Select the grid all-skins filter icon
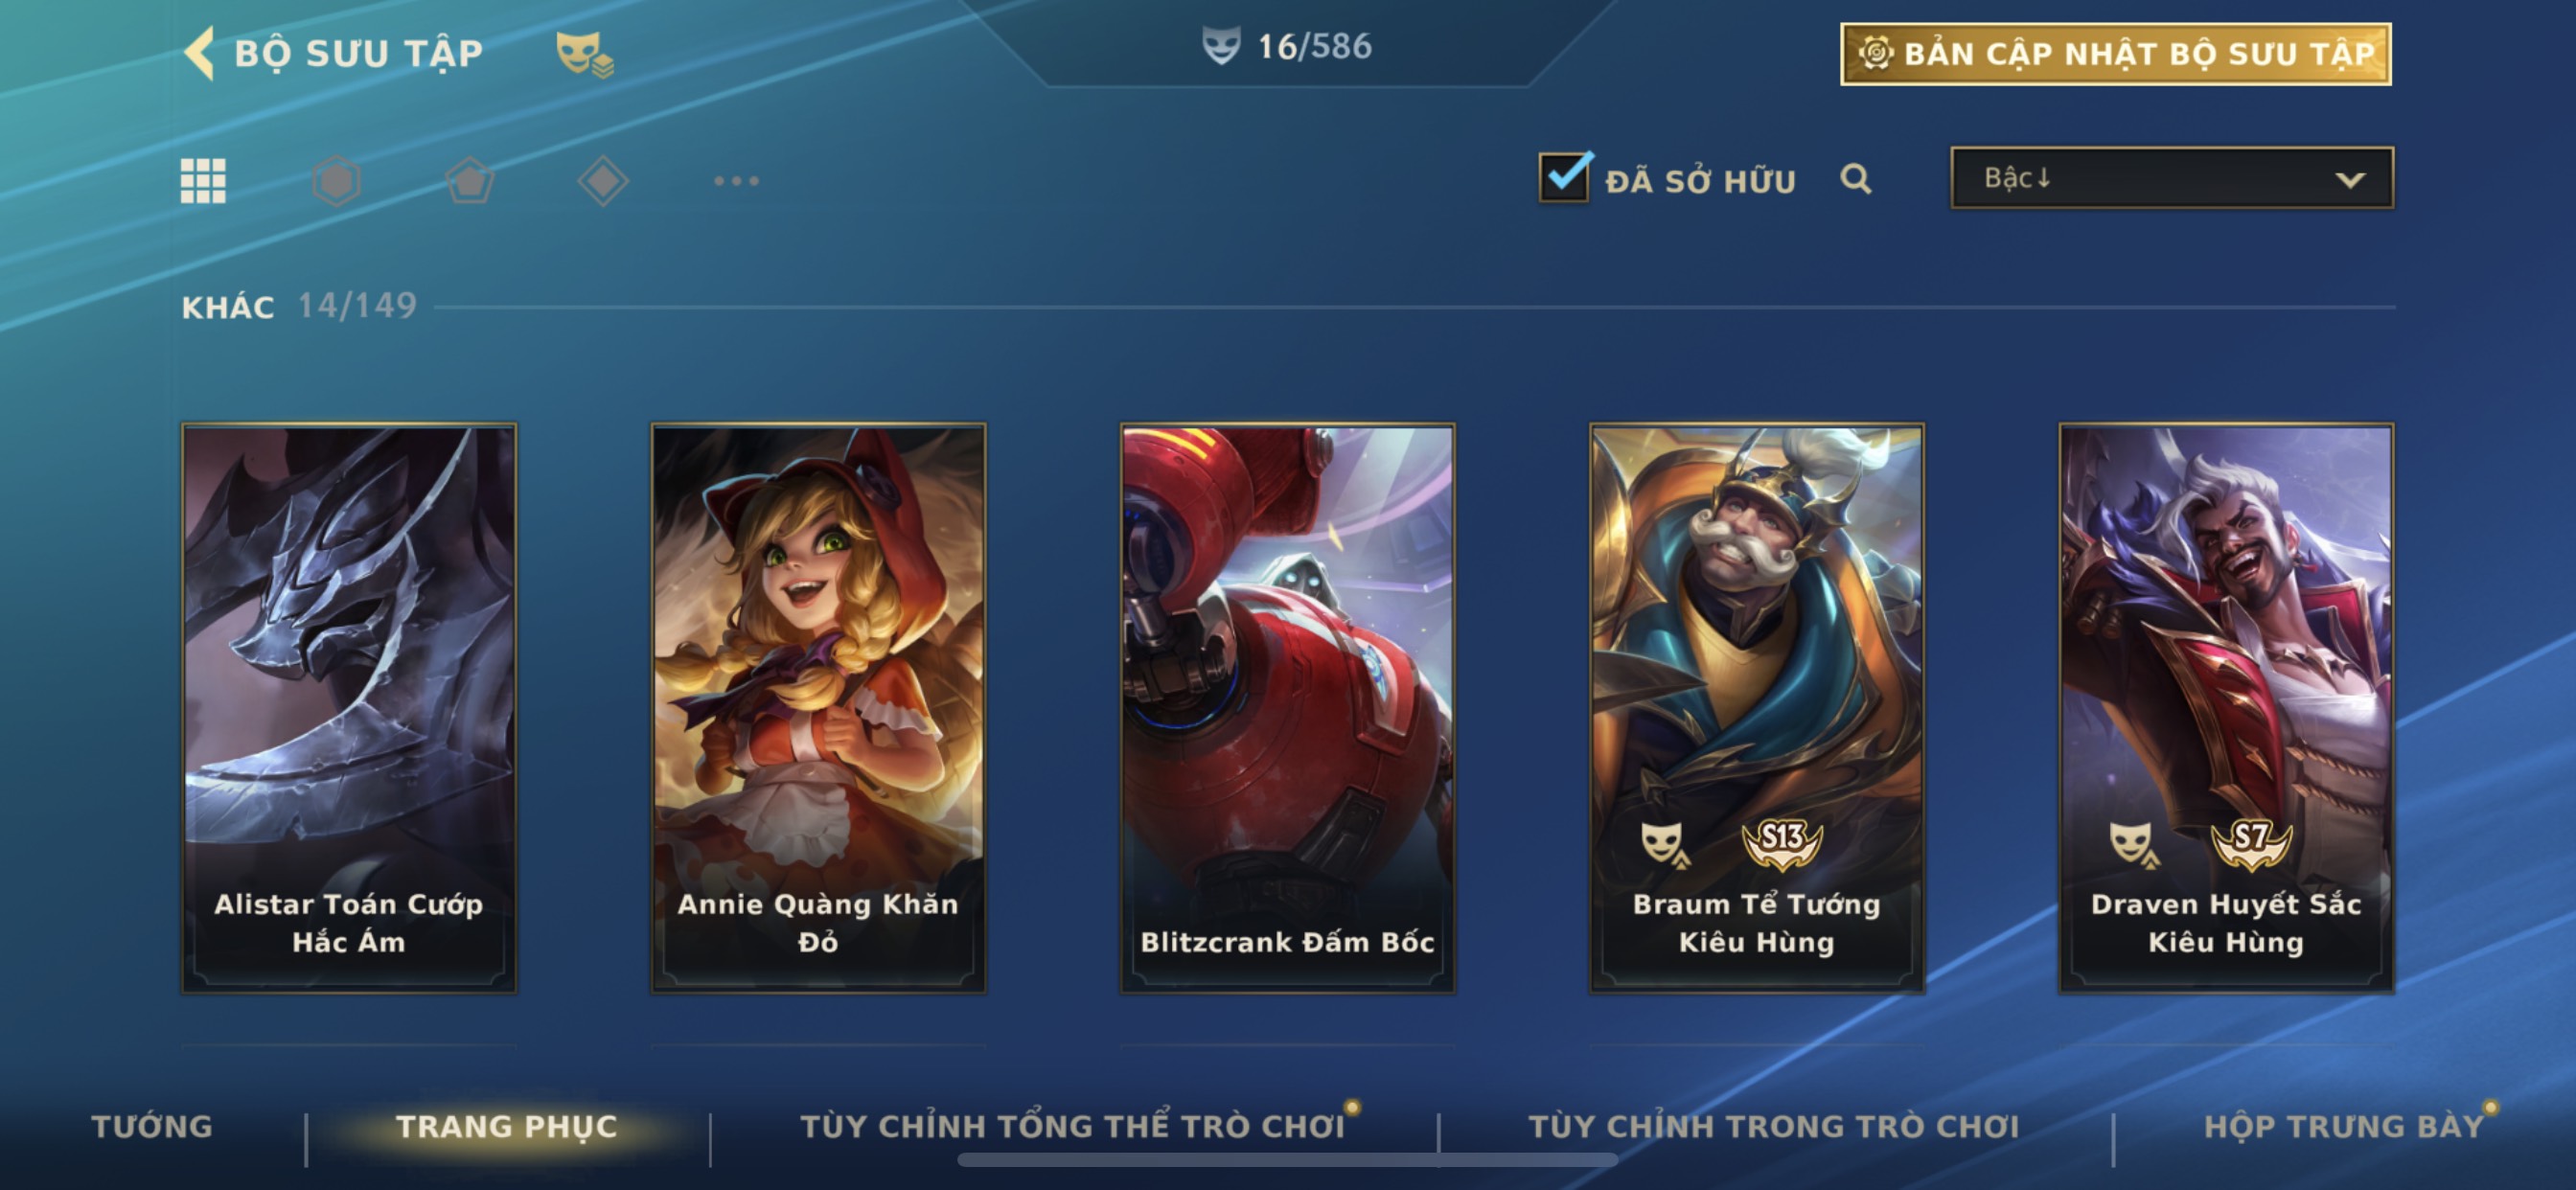The width and height of the screenshot is (2576, 1190). click(203, 181)
